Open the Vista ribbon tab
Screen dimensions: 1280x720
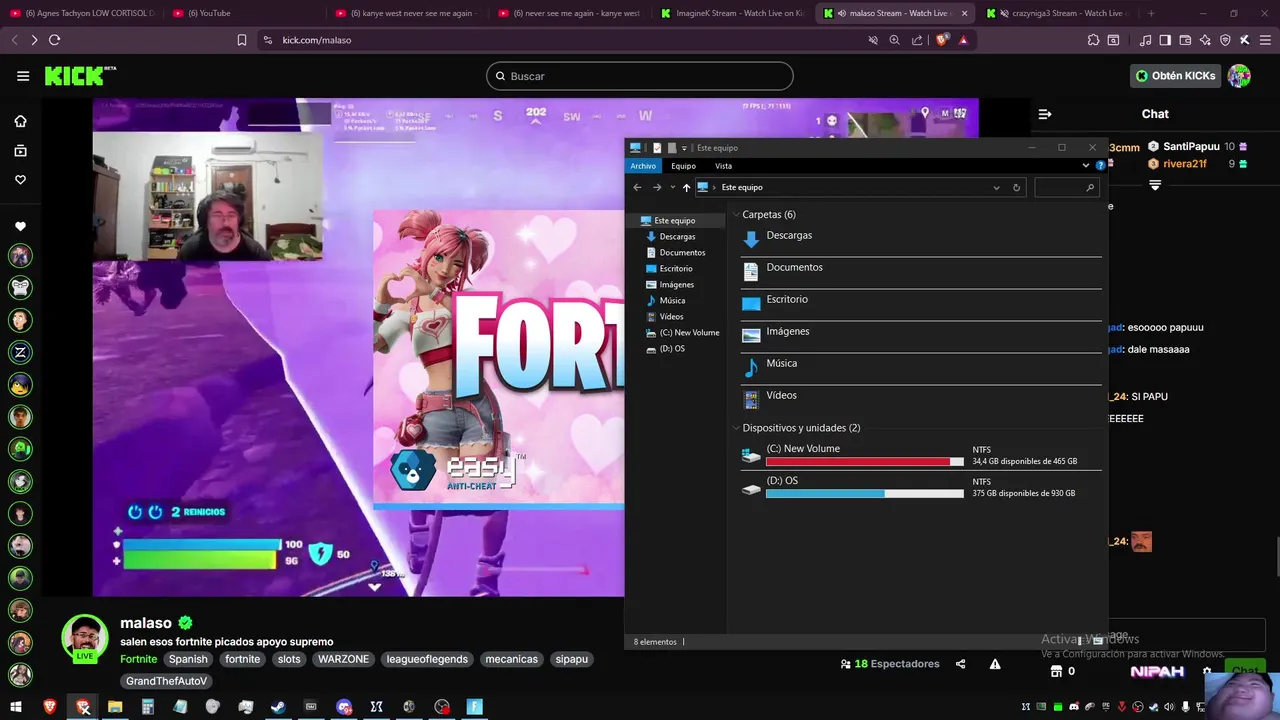point(723,166)
